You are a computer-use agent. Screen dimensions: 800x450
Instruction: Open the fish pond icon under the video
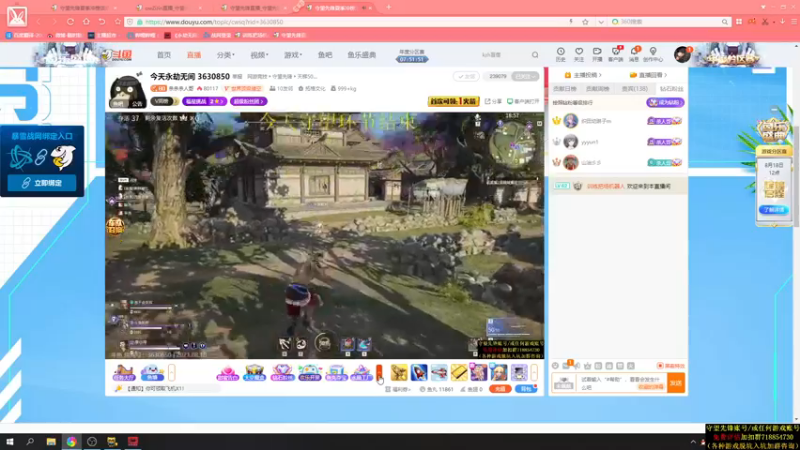pos(152,373)
